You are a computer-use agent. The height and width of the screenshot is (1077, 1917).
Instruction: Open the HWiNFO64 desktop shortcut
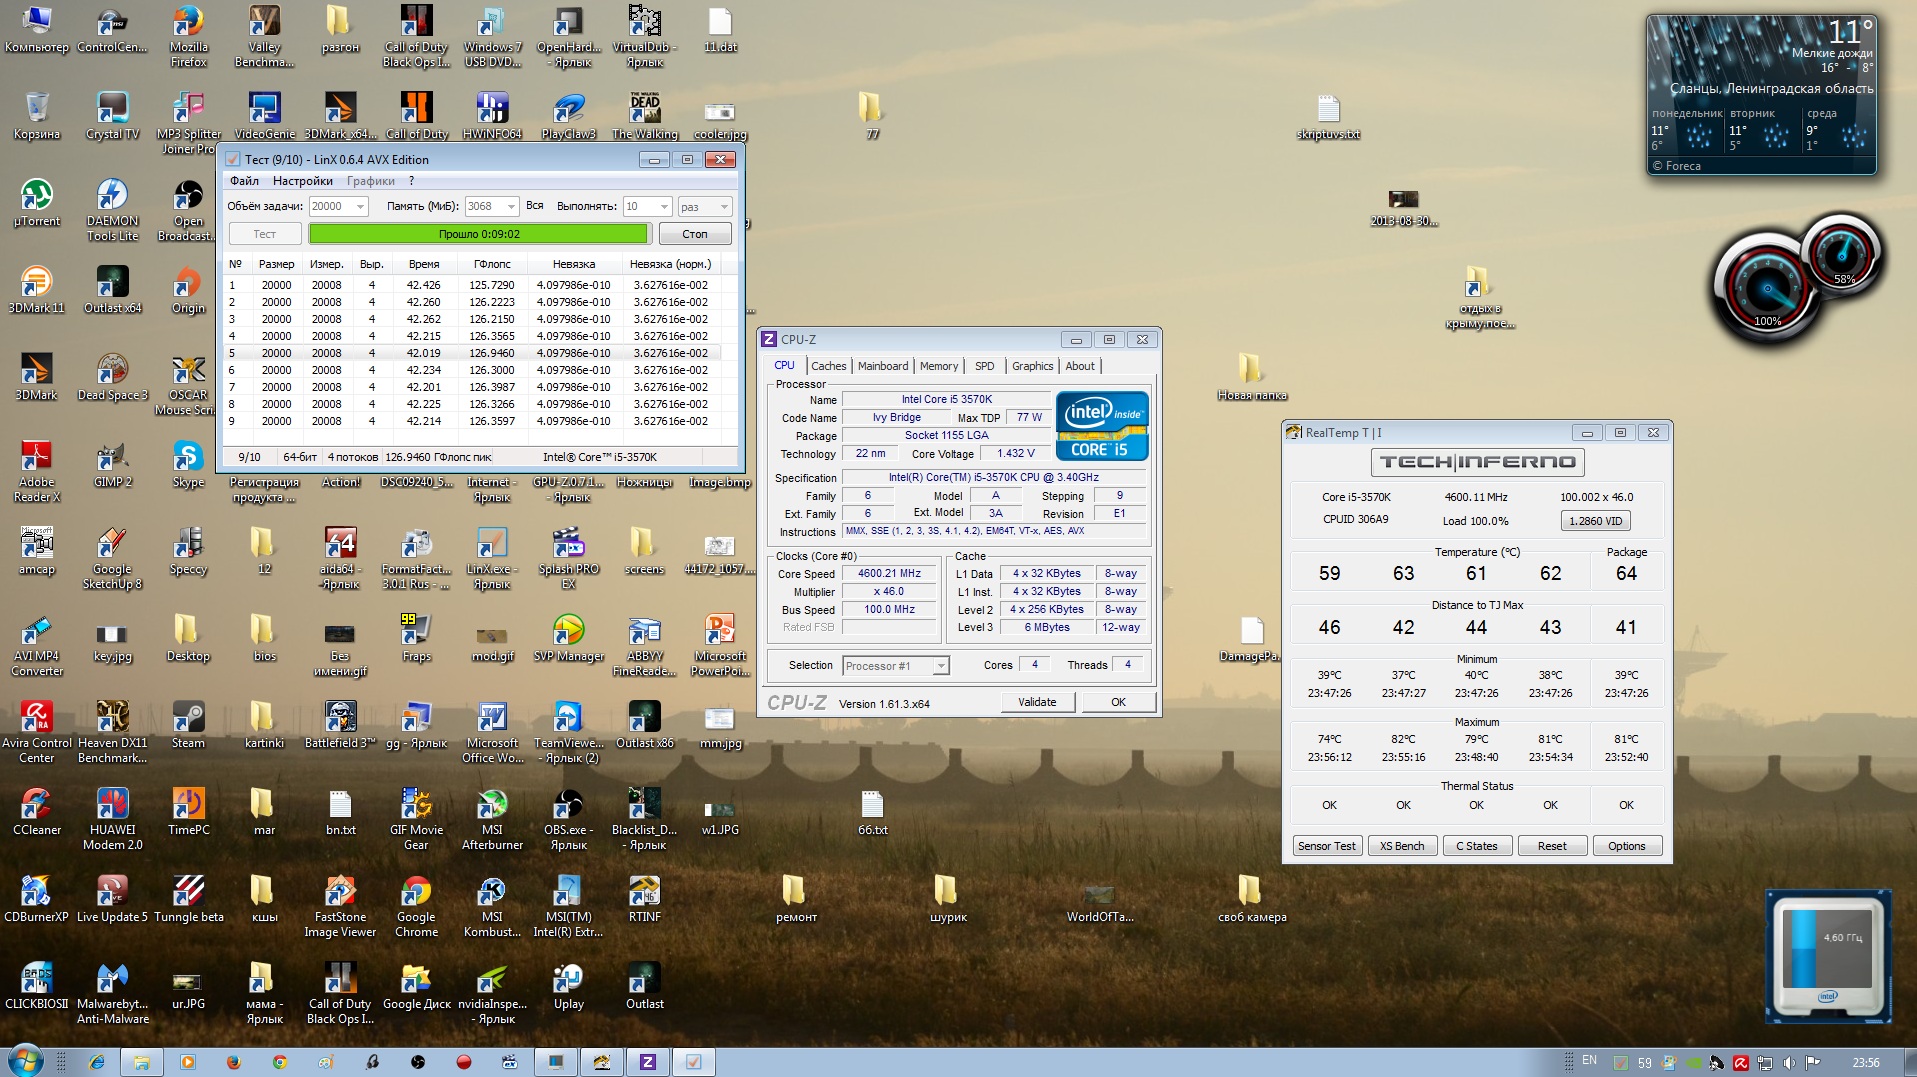click(x=492, y=109)
